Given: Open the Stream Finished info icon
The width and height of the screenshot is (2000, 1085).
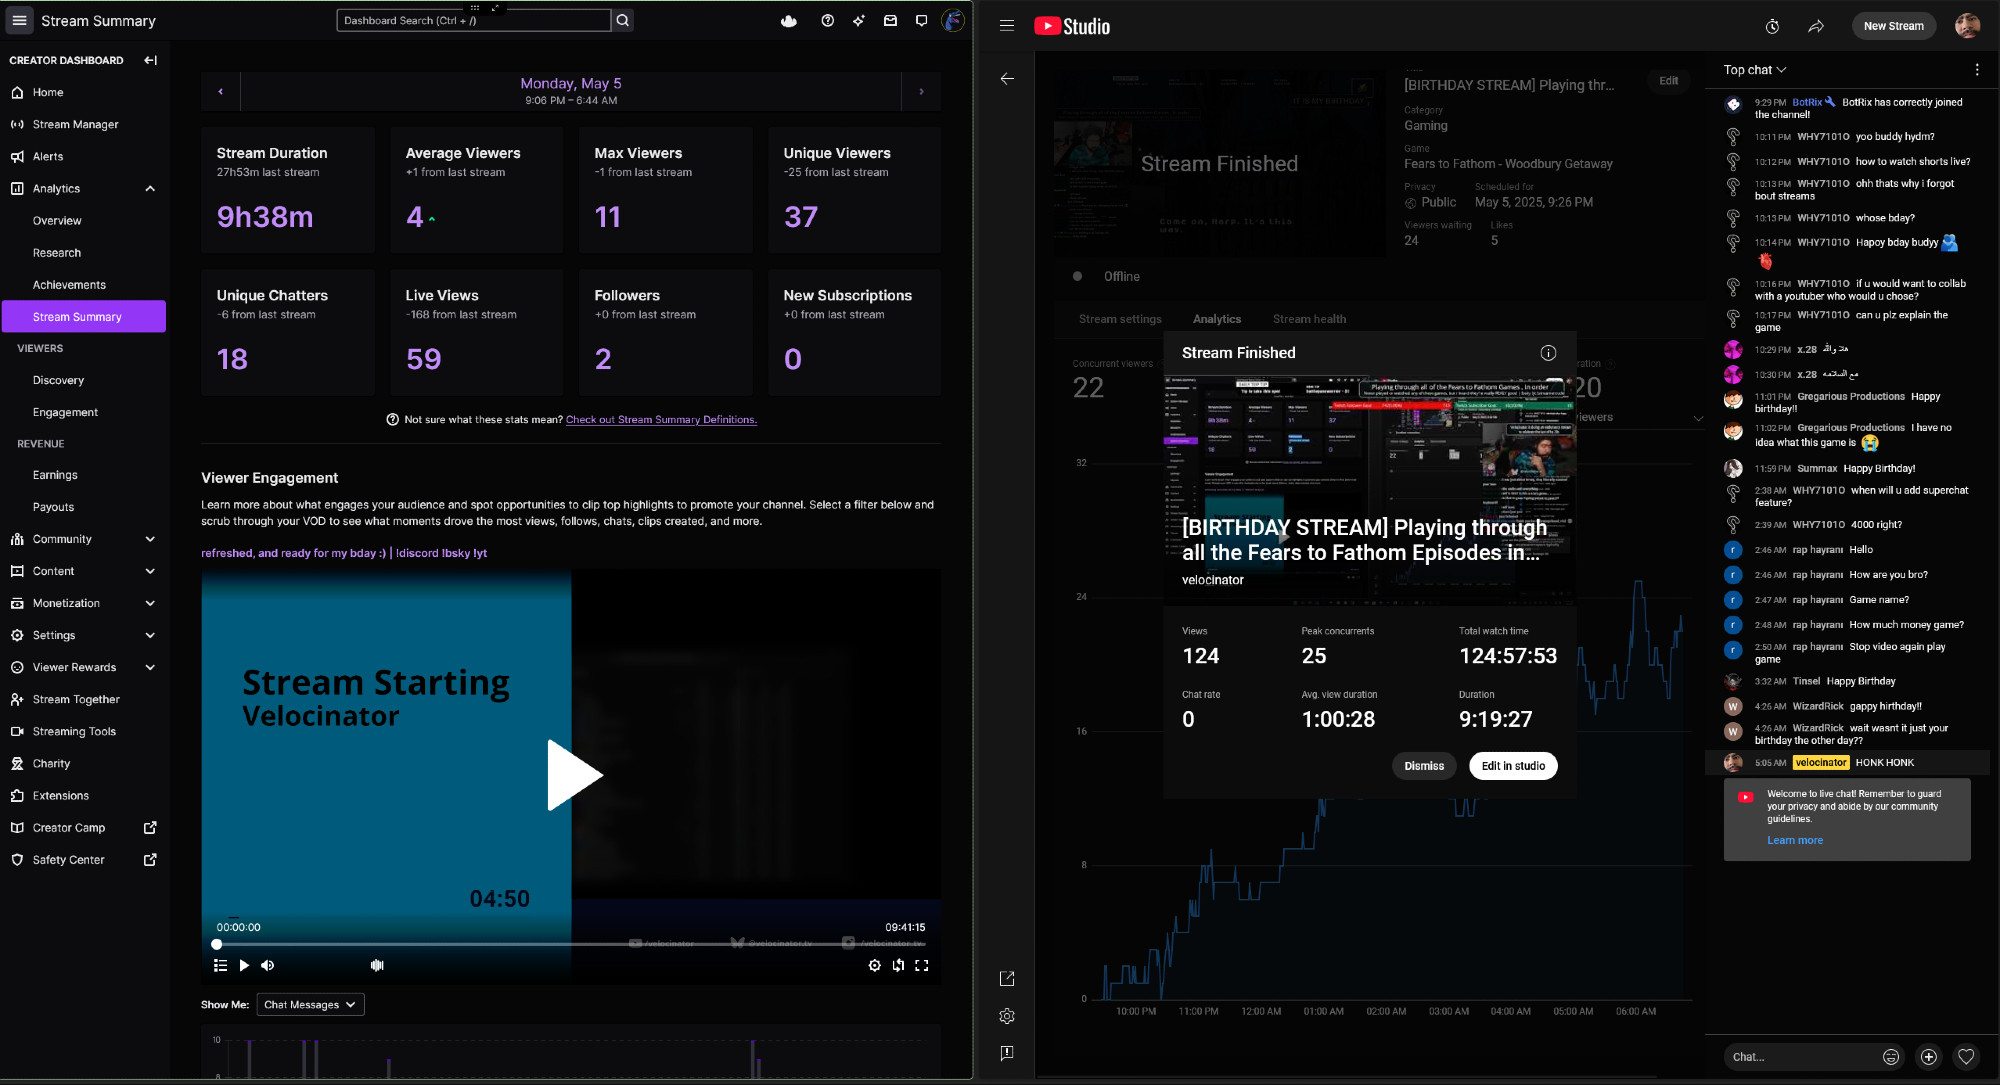Looking at the screenshot, I should click(1548, 352).
